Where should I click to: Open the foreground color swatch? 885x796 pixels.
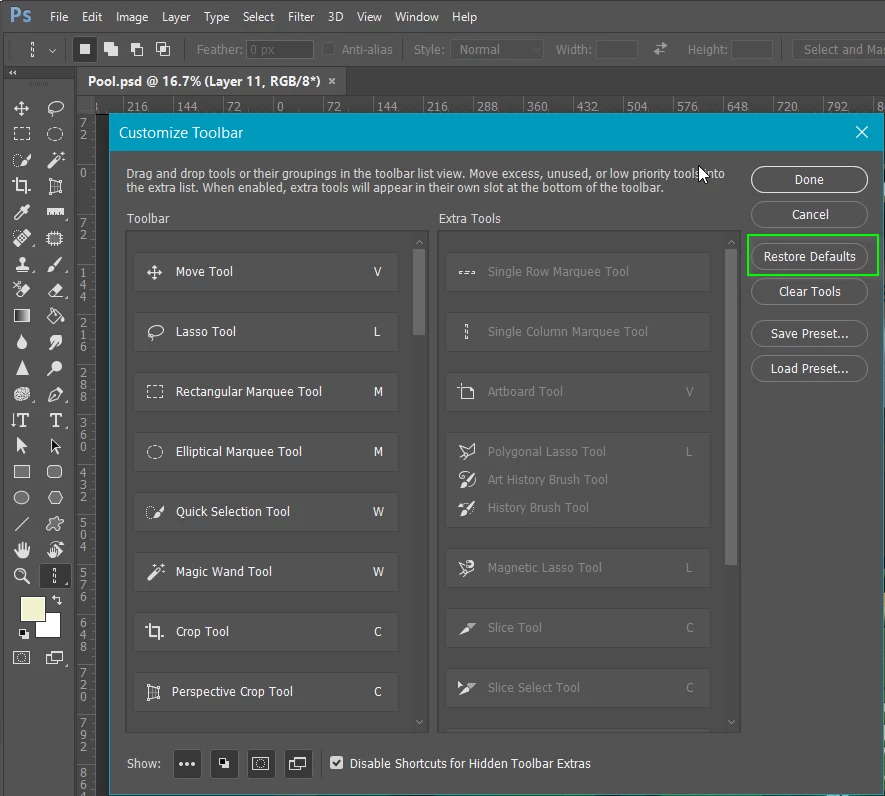click(x=31, y=607)
